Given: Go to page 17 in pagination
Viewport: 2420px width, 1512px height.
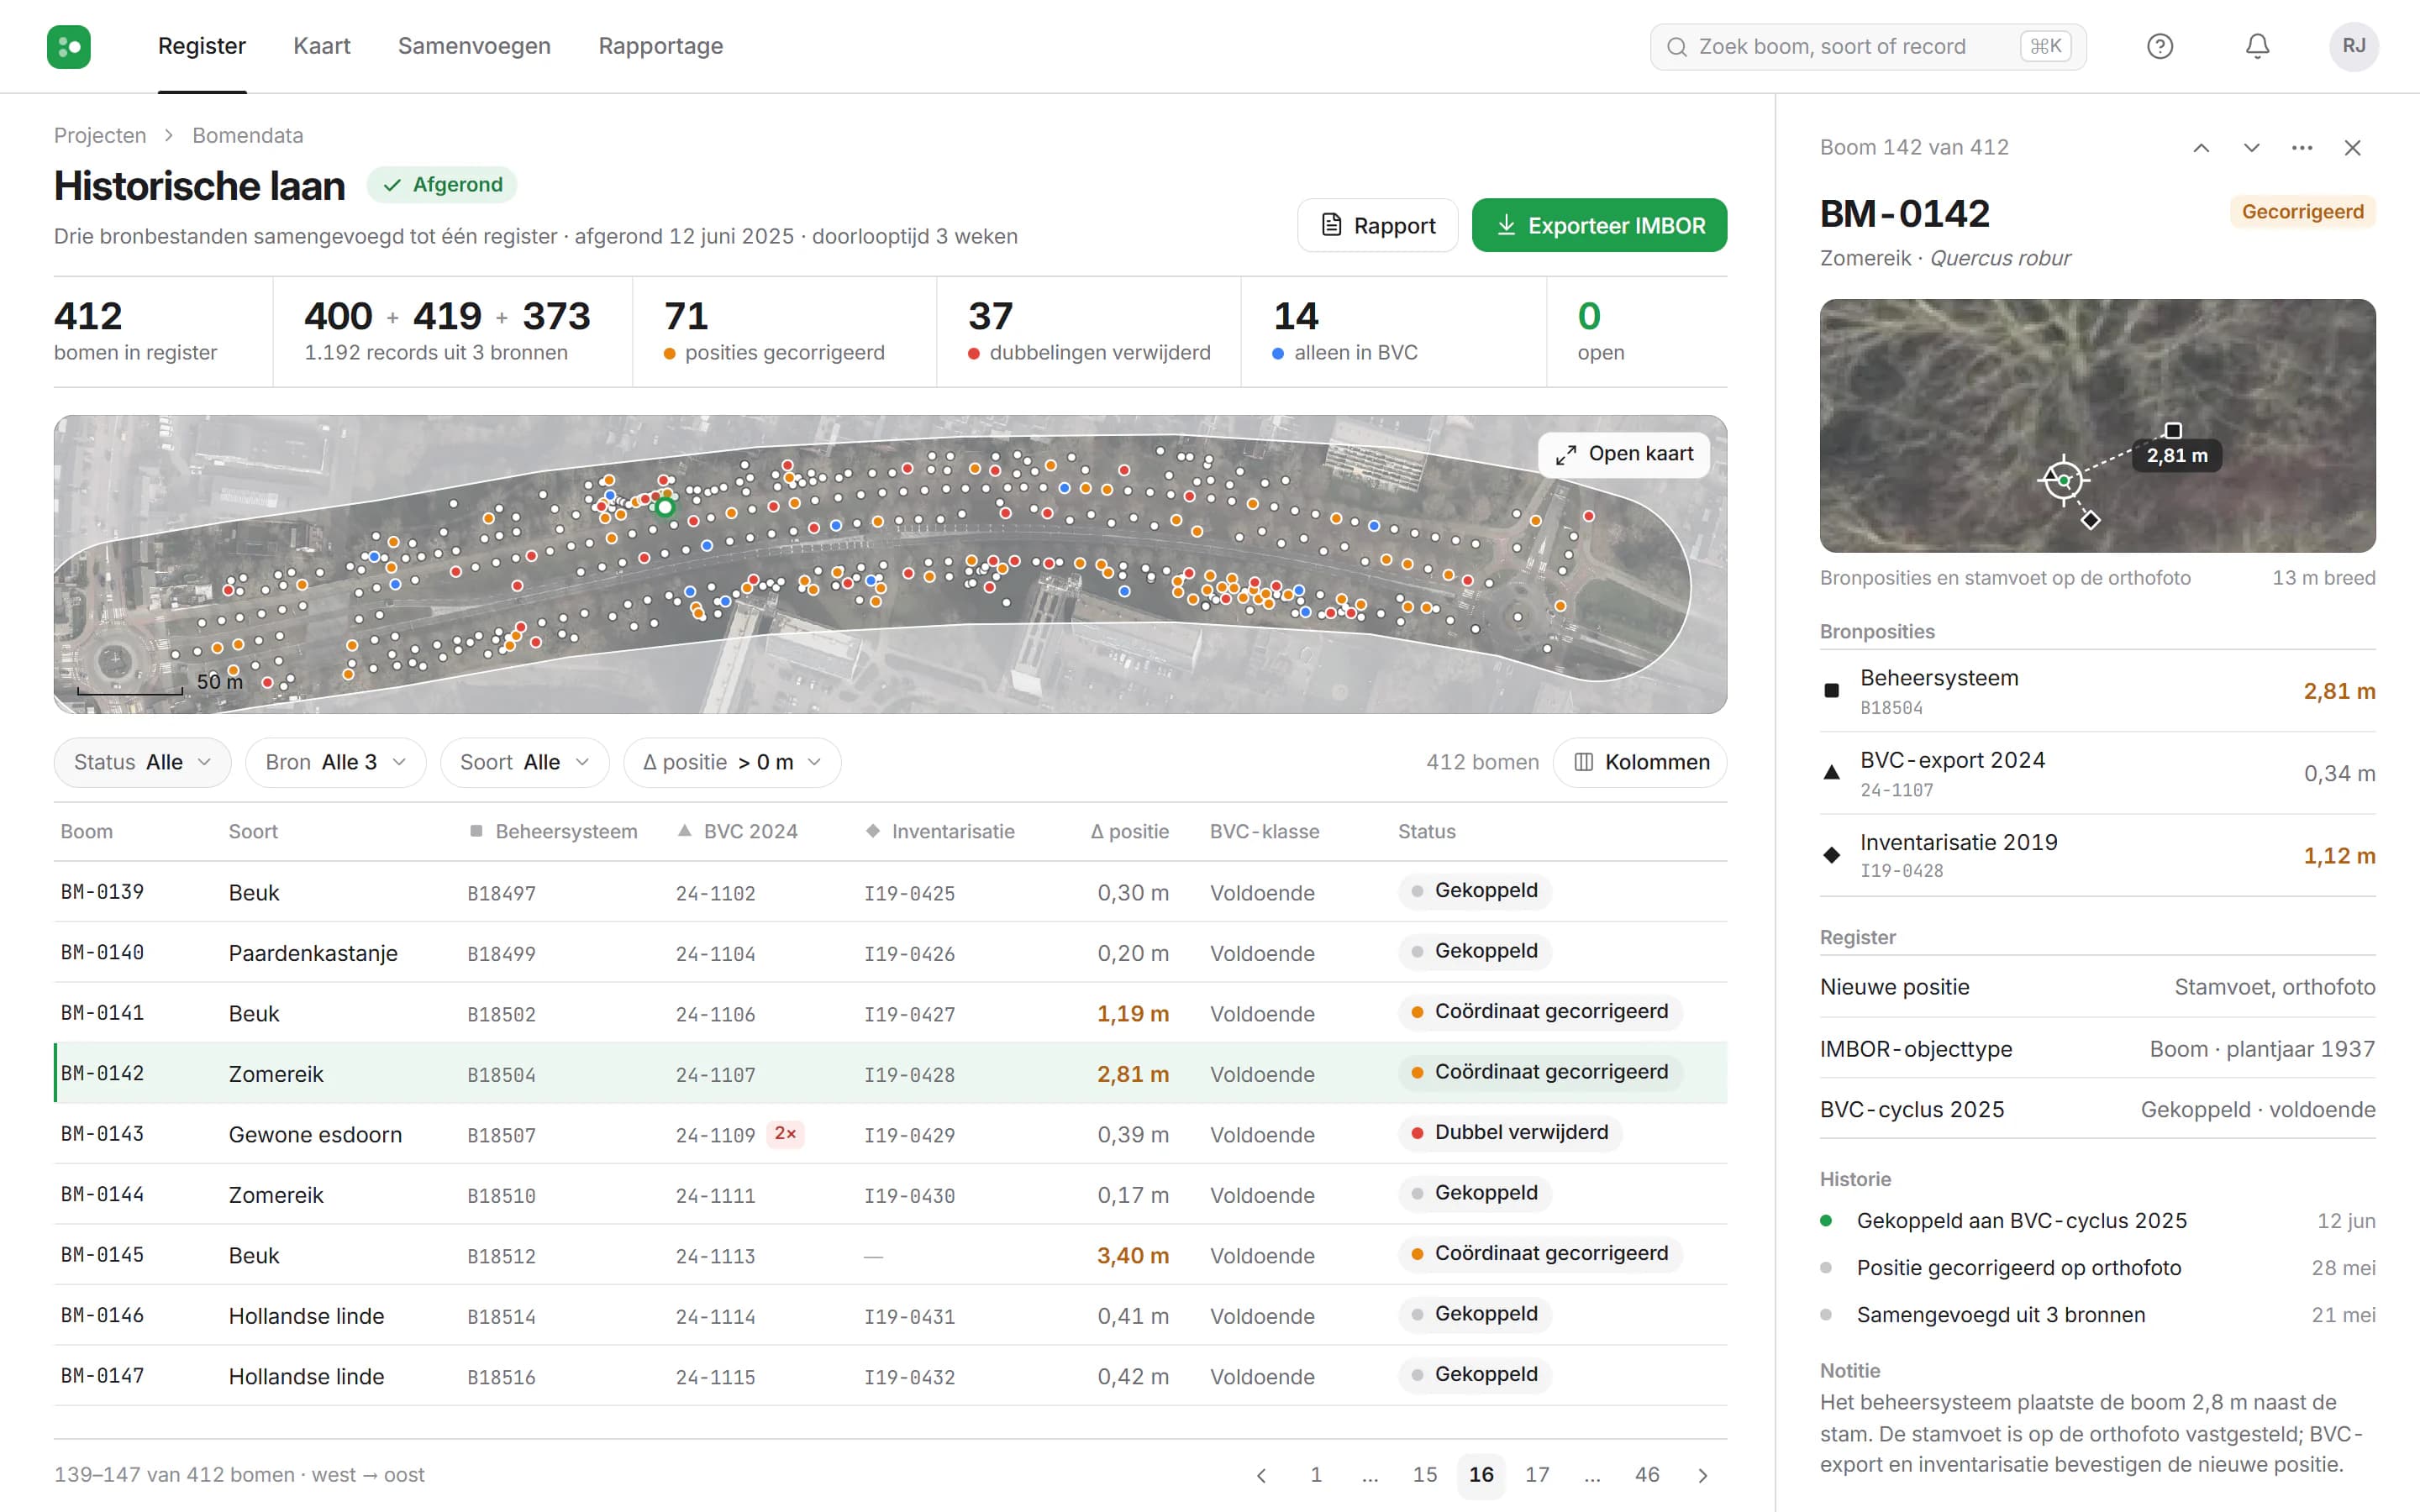Looking at the screenshot, I should tap(1537, 1475).
